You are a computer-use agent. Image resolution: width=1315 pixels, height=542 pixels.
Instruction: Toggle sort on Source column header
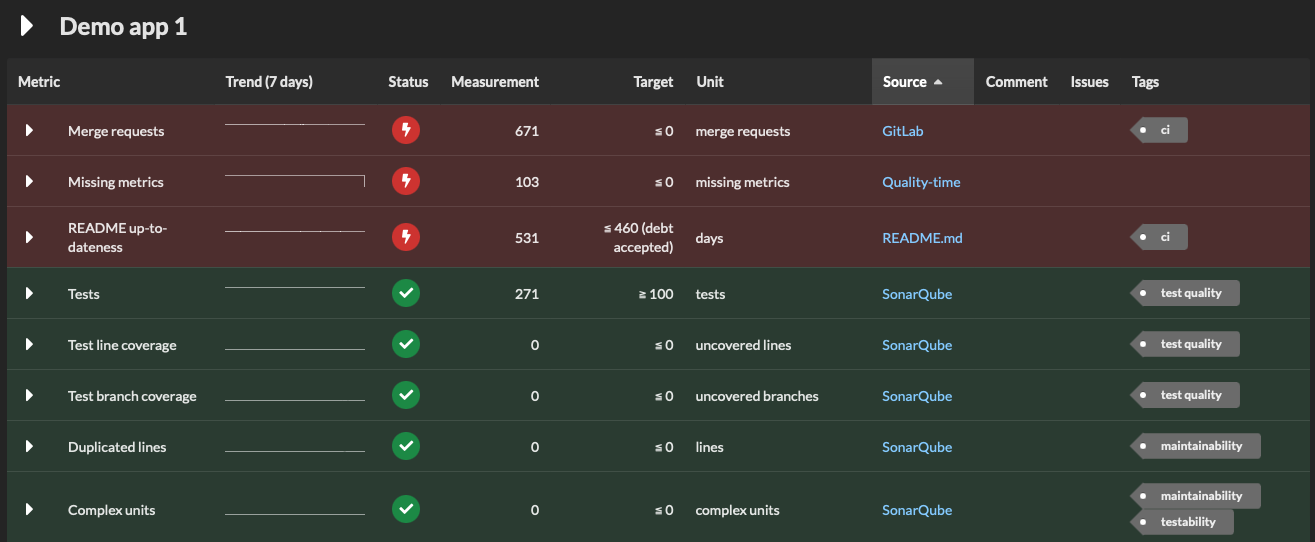922,82
